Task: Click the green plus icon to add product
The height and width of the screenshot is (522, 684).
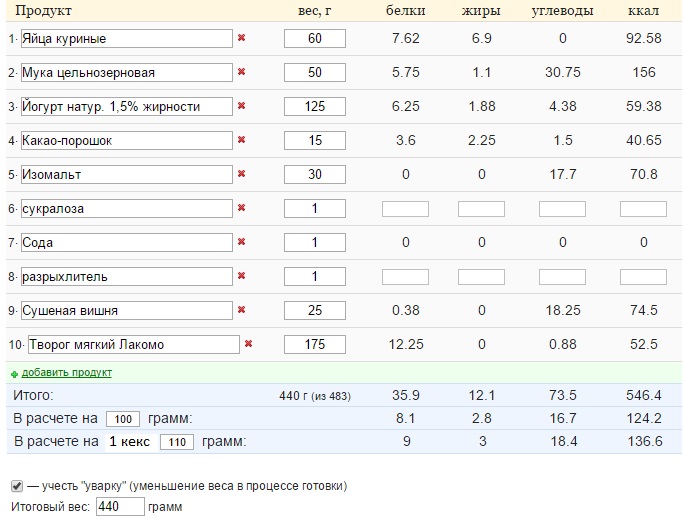Action: (14, 373)
